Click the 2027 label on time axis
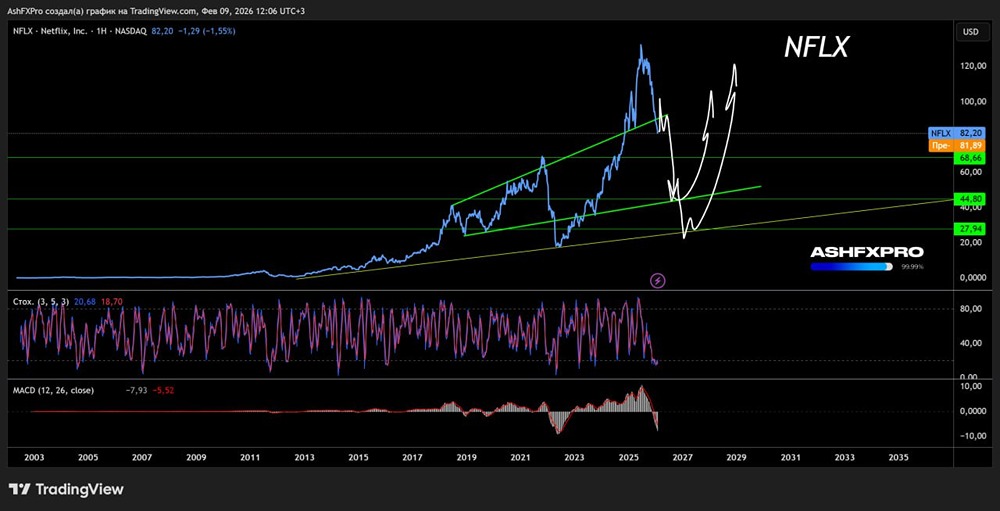This screenshot has width=1000, height=511. (682, 457)
